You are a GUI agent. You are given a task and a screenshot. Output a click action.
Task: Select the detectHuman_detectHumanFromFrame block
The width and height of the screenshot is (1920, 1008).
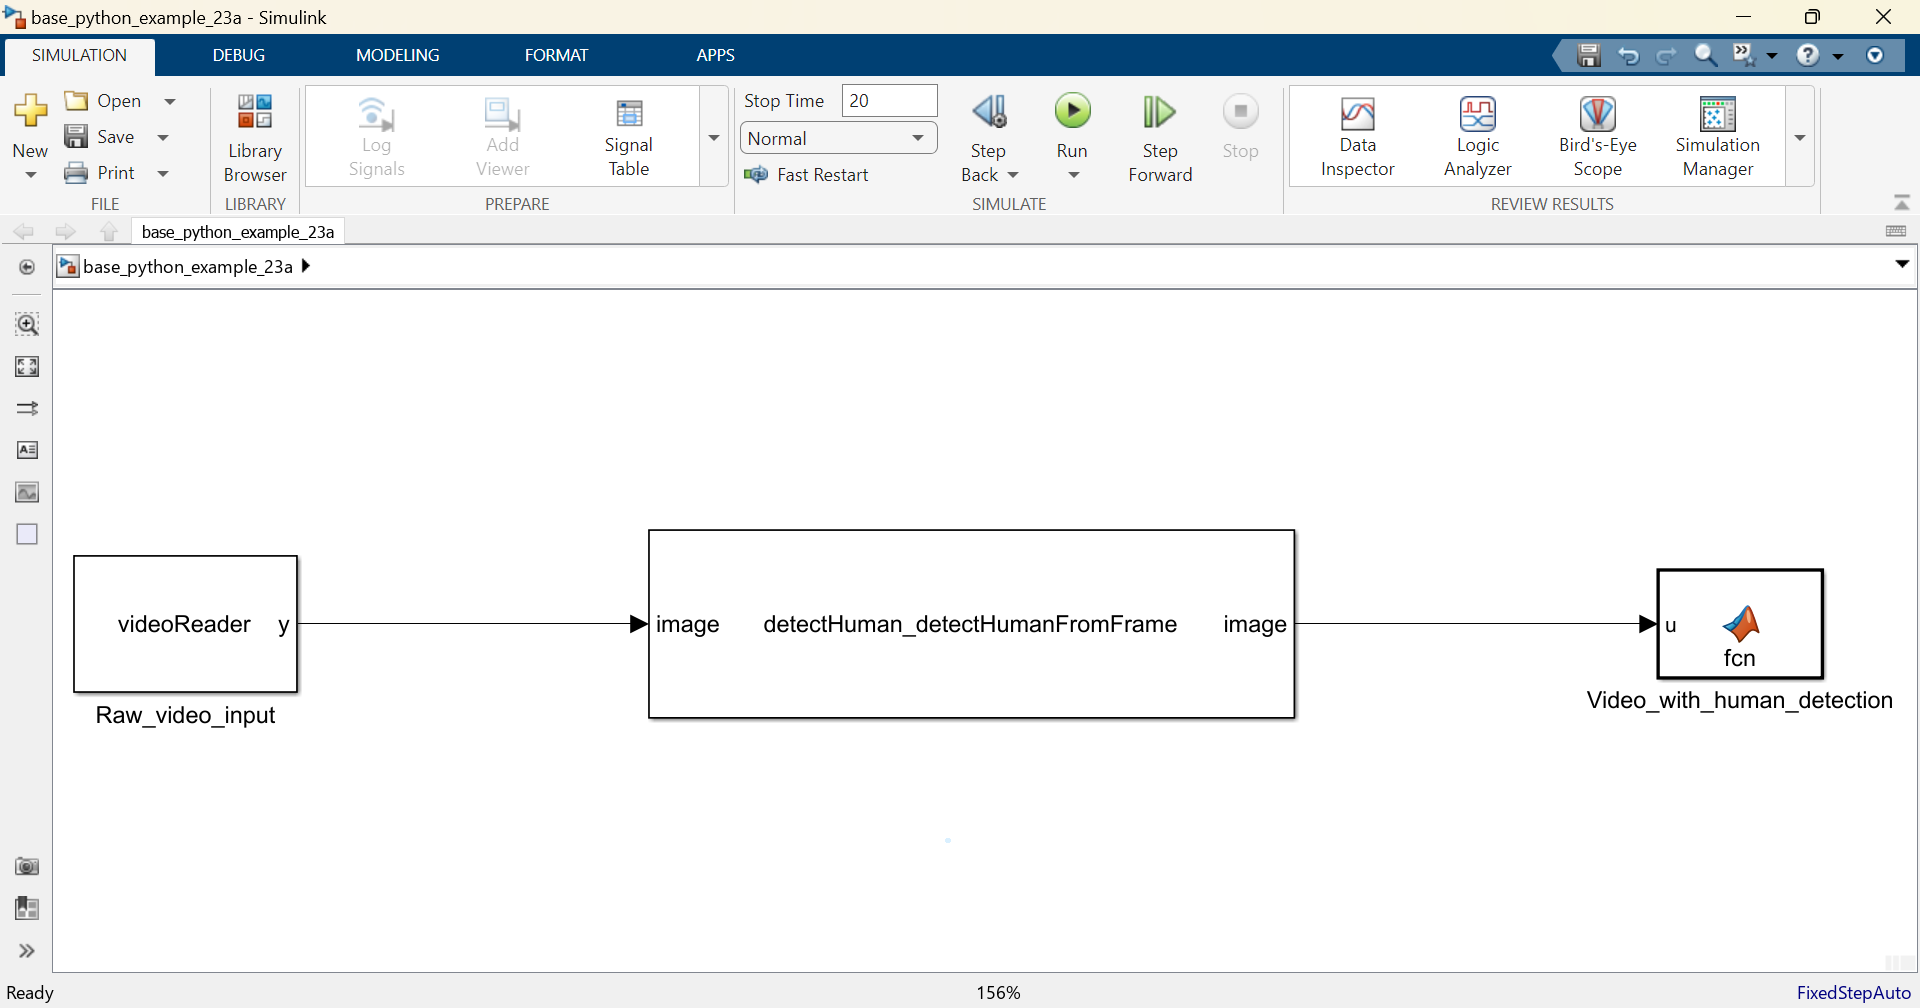971,624
